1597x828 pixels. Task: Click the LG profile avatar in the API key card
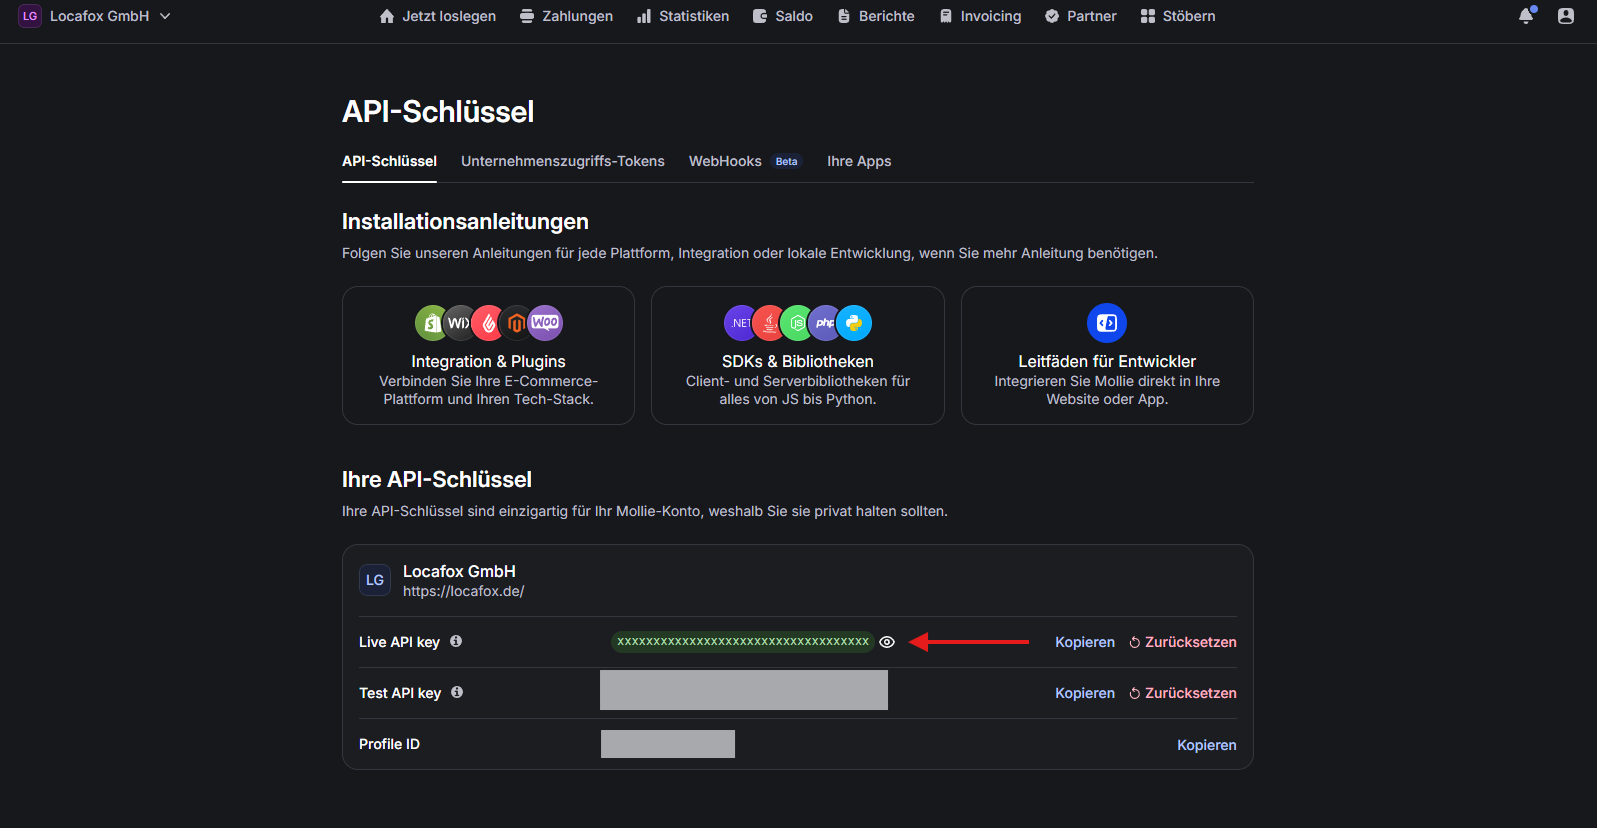[x=375, y=580]
